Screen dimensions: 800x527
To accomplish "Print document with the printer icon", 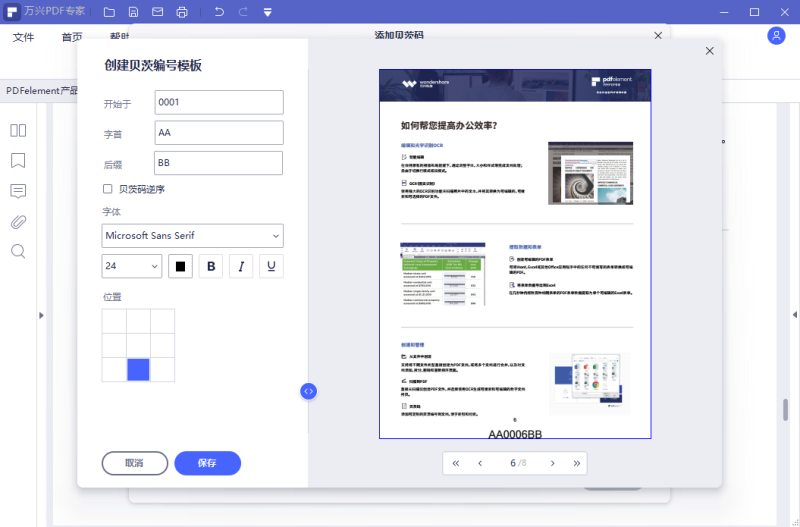I will click(x=182, y=12).
